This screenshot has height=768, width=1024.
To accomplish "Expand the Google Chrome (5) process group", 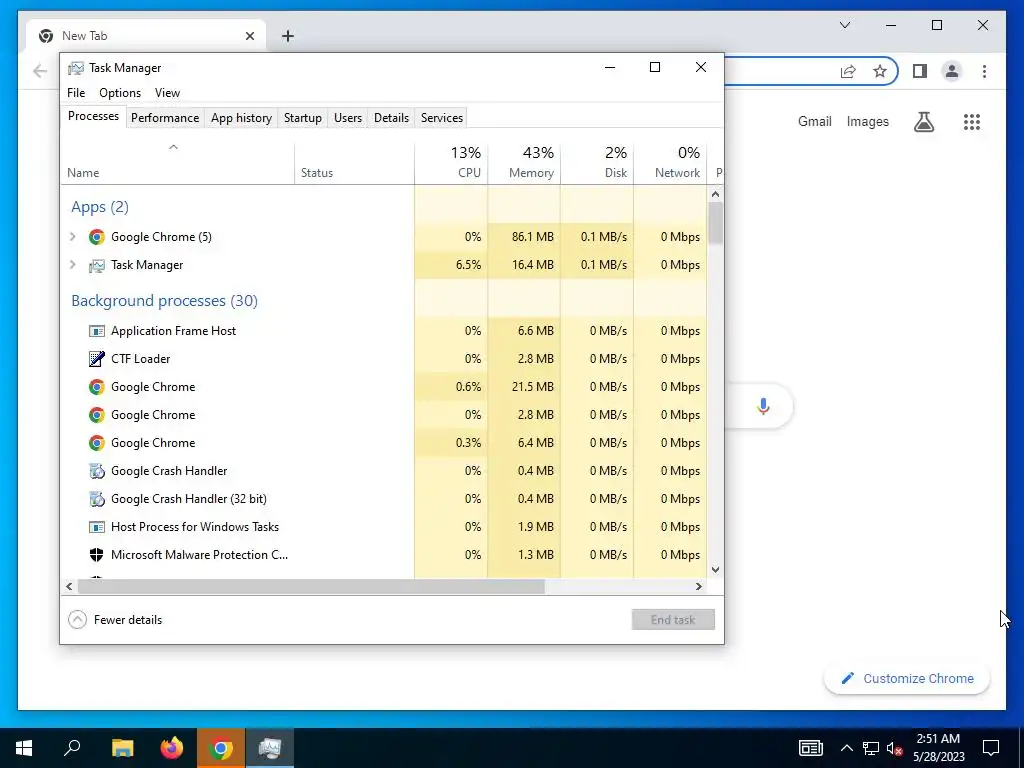I will point(73,237).
